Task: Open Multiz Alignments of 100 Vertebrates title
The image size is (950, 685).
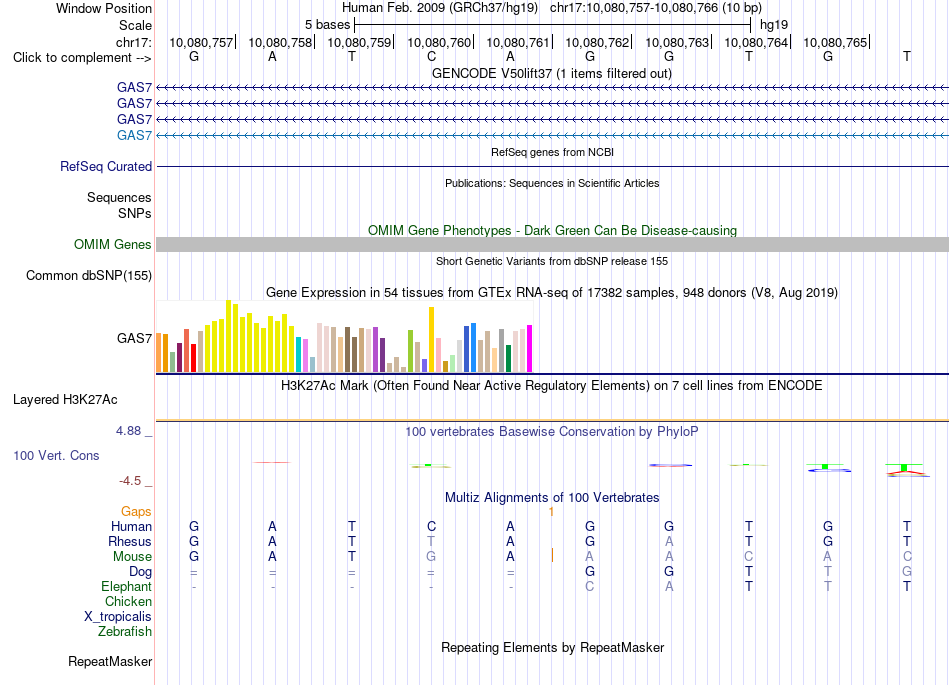Action: pyautogui.click(x=552, y=497)
